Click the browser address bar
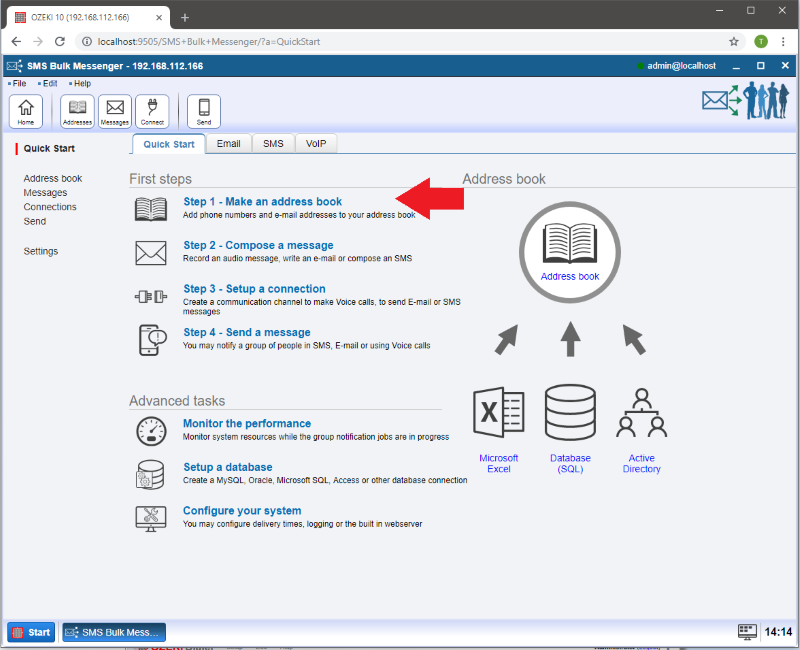 400,42
